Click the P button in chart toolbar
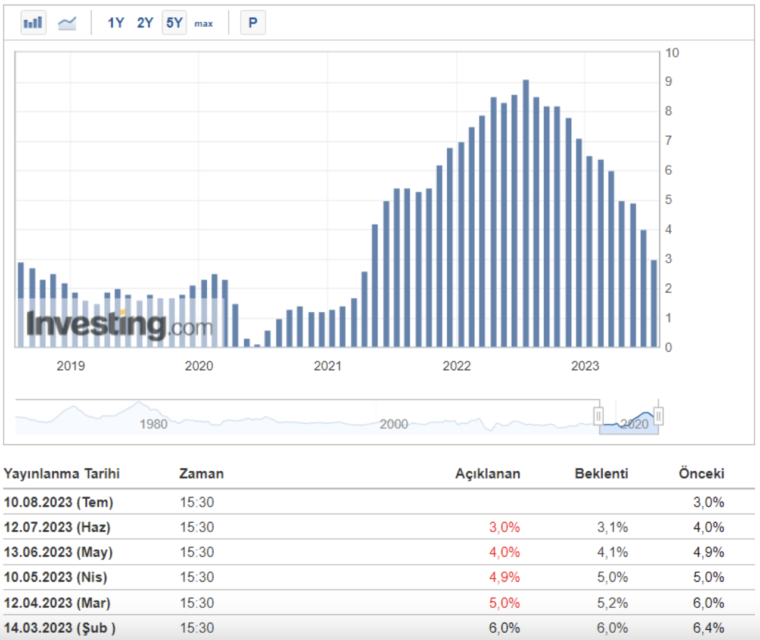 [253, 23]
